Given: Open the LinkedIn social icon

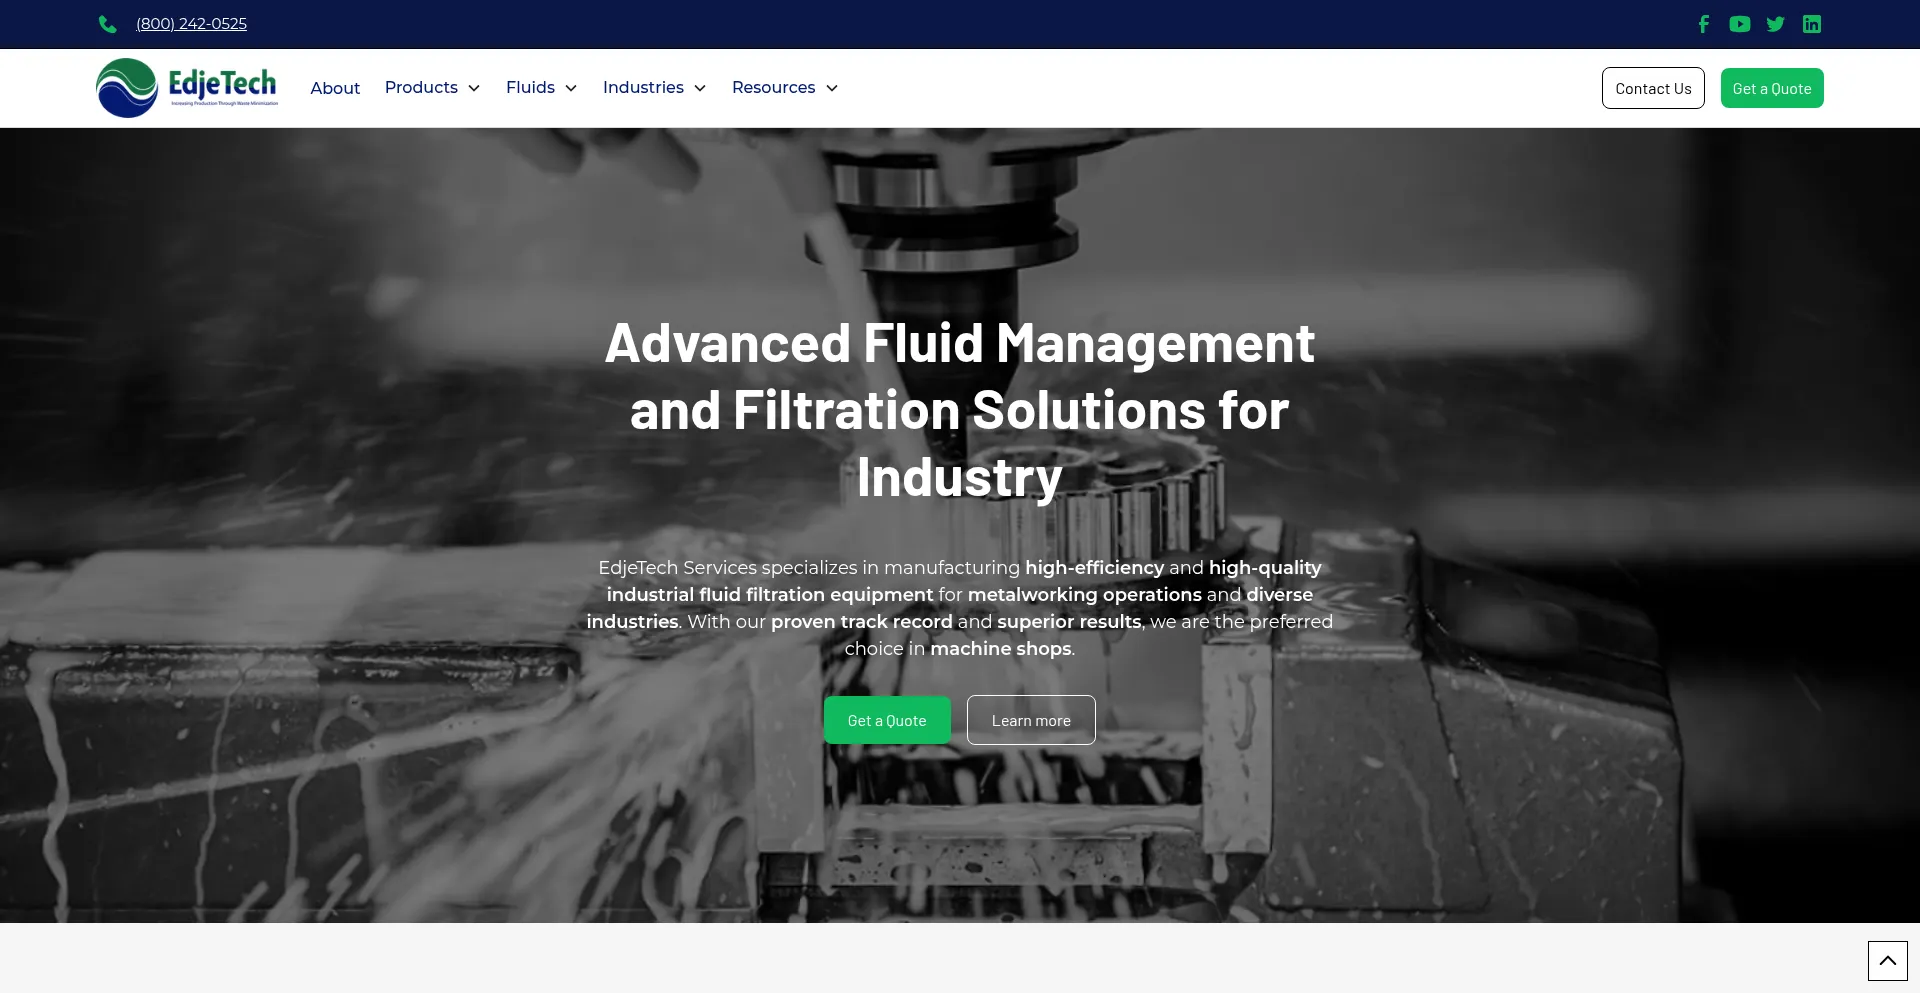Looking at the screenshot, I should pos(1812,24).
